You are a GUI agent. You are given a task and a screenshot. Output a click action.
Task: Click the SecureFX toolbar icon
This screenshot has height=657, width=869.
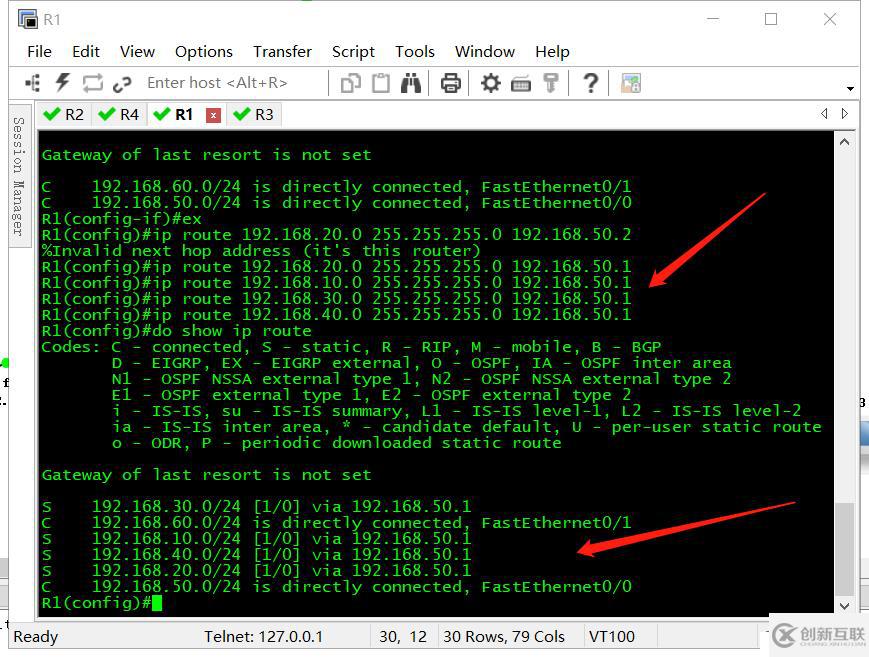(x=631, y=84)
